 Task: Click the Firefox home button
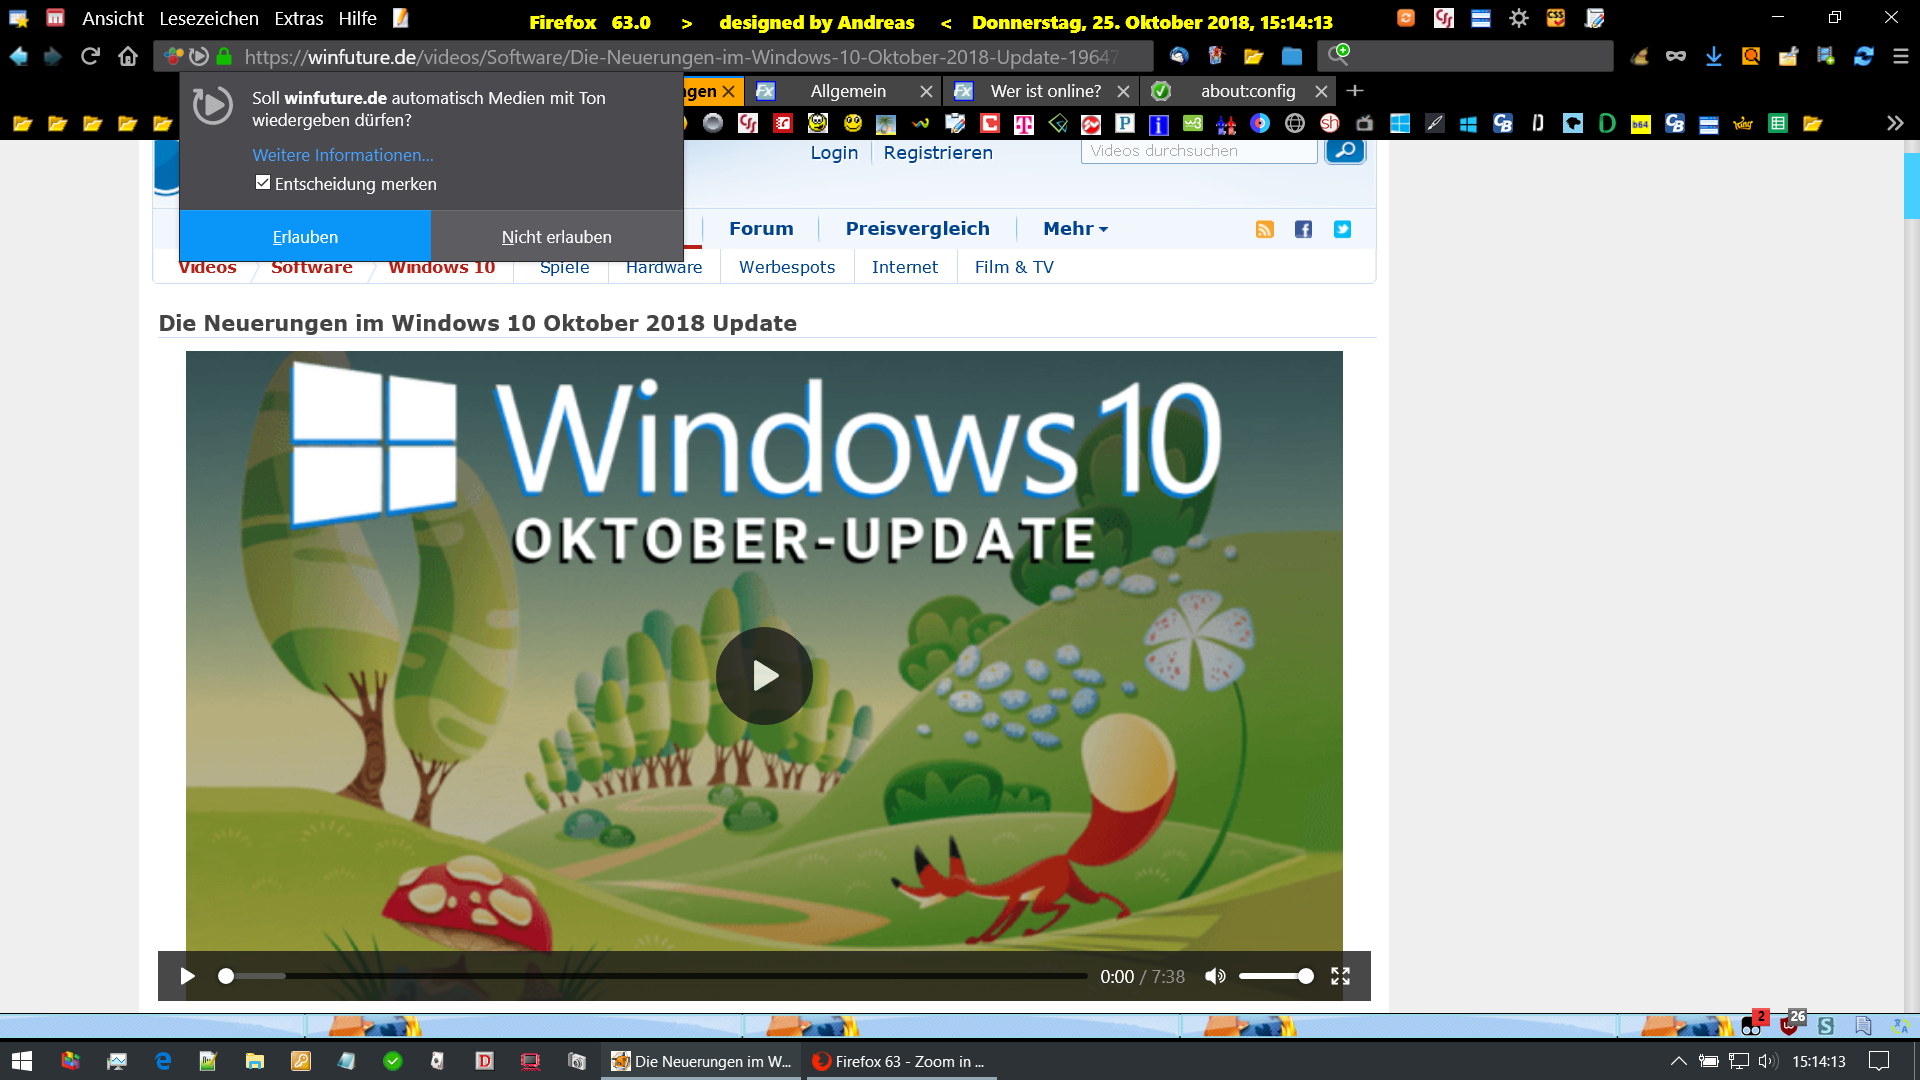(128, 56)
